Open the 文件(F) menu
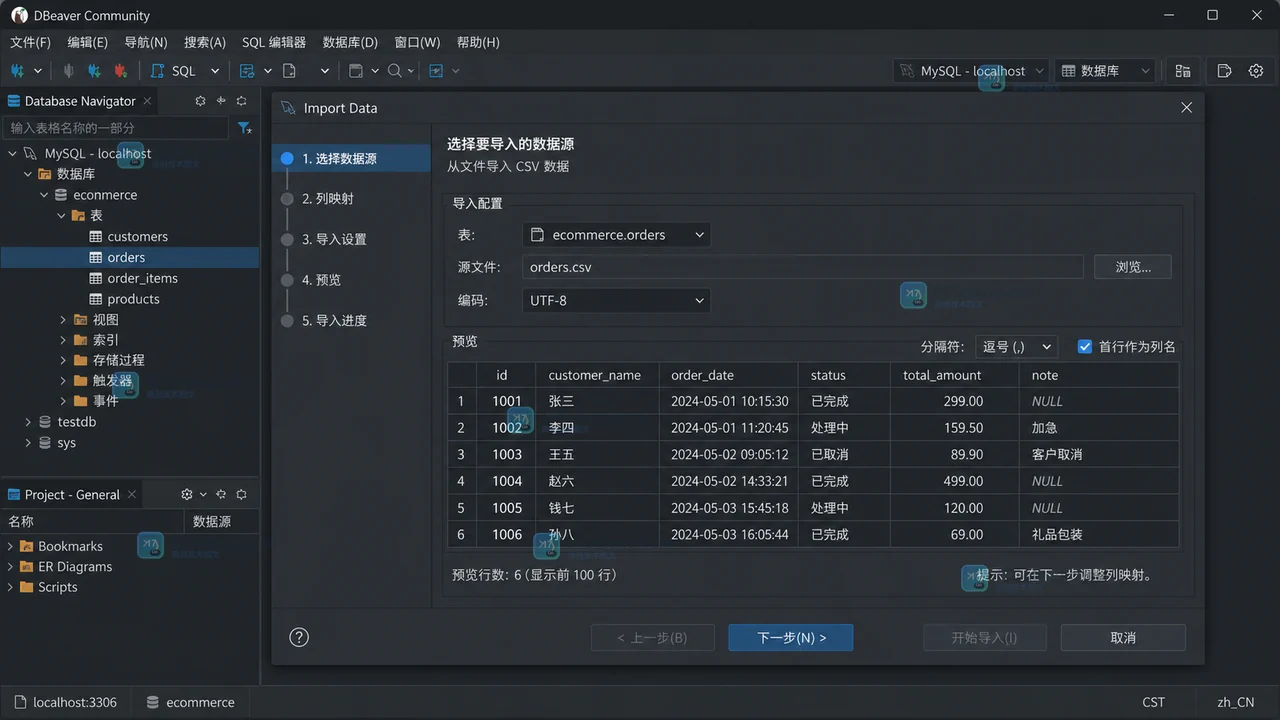1280x720 pixels. point(30,42)
